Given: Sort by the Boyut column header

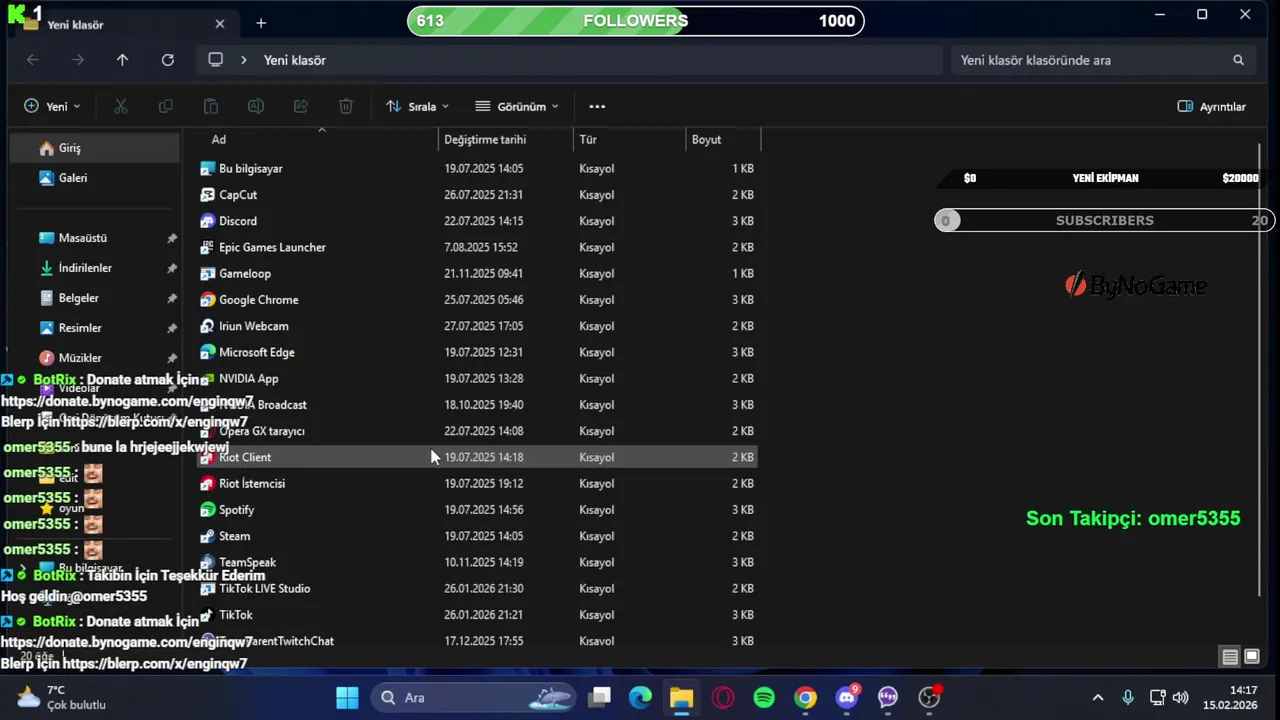Looking at the screenshot, I should (723, 139).
